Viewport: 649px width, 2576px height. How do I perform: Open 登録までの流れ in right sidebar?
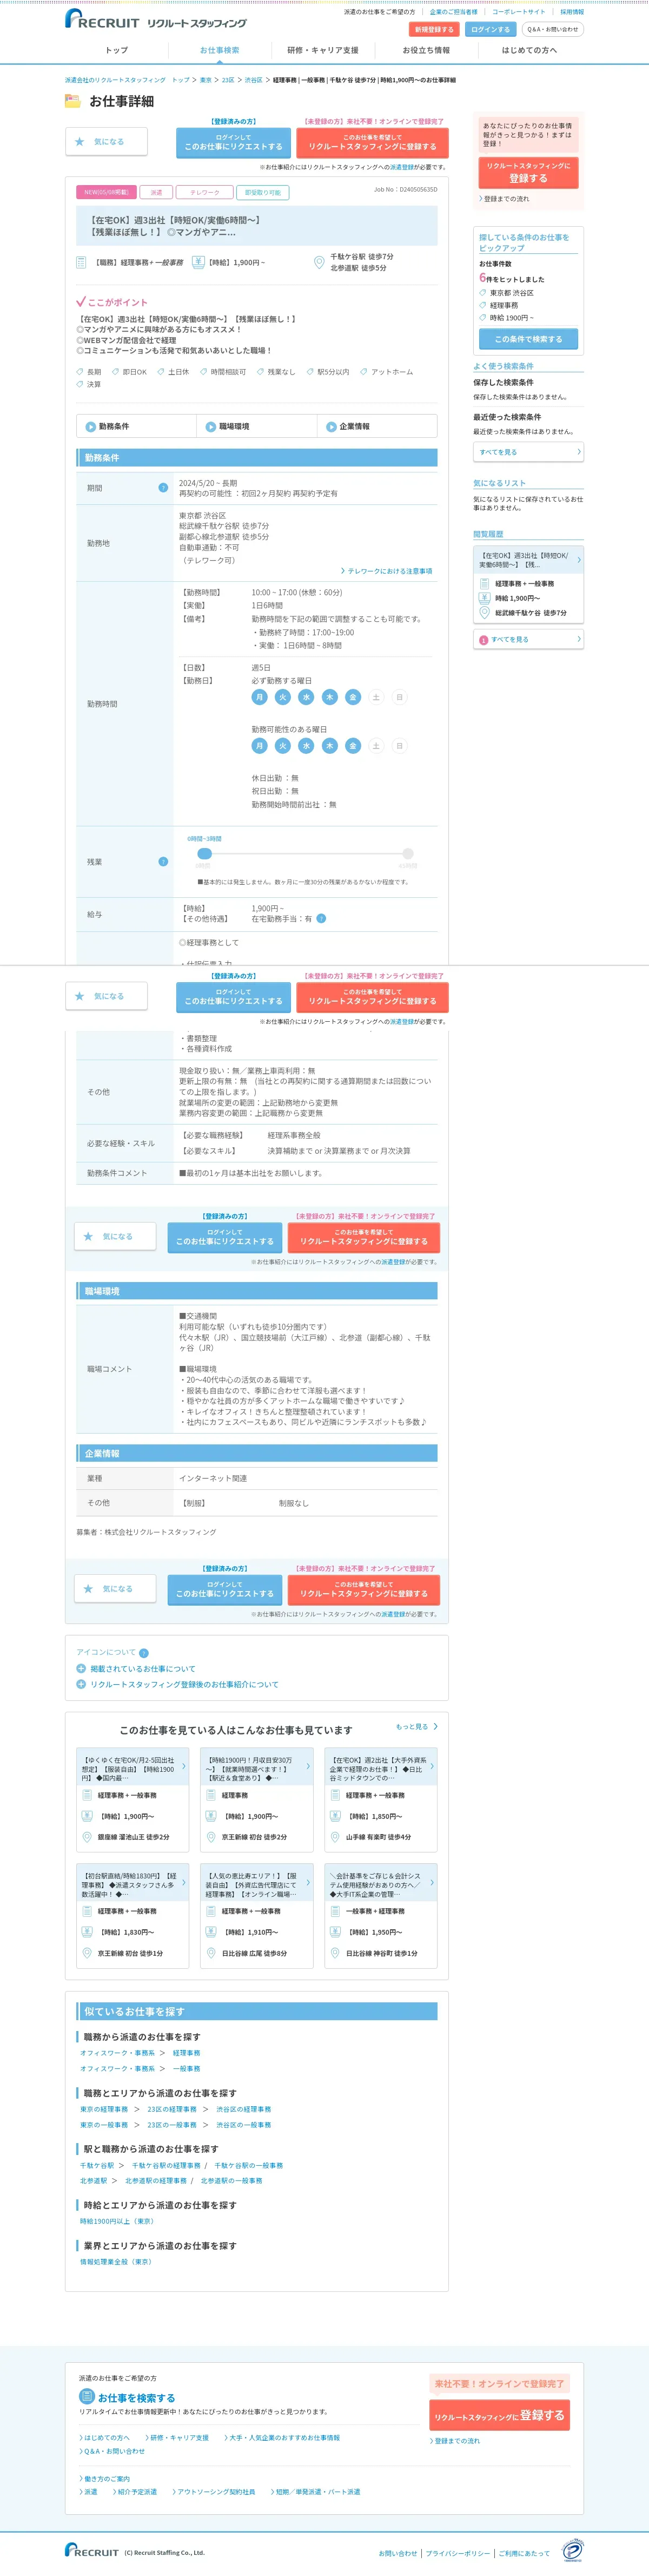pos(504,199)
